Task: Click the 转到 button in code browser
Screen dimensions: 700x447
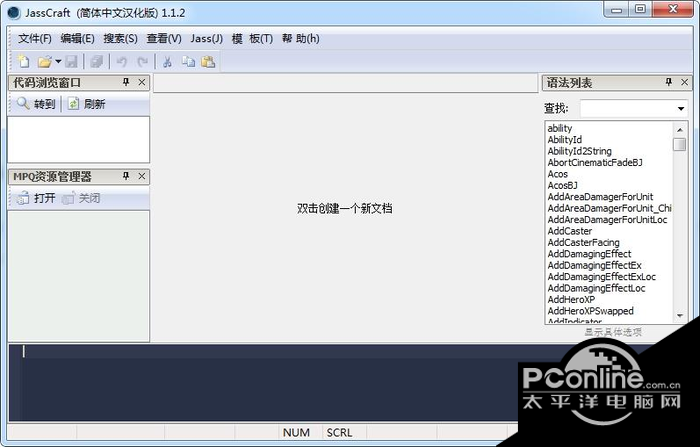Action: [x=36, y=104]
